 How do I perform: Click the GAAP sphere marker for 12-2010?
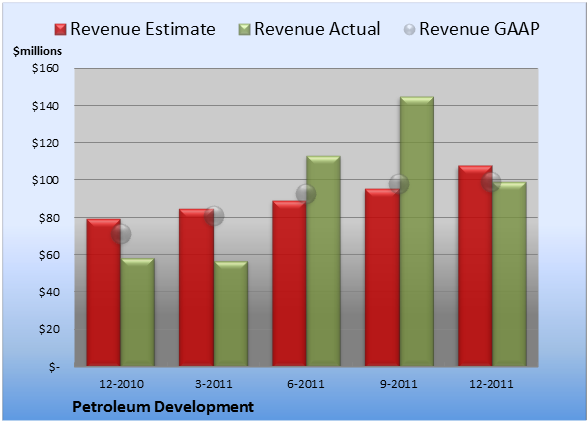pyautogui.click(x=121, y=234)
